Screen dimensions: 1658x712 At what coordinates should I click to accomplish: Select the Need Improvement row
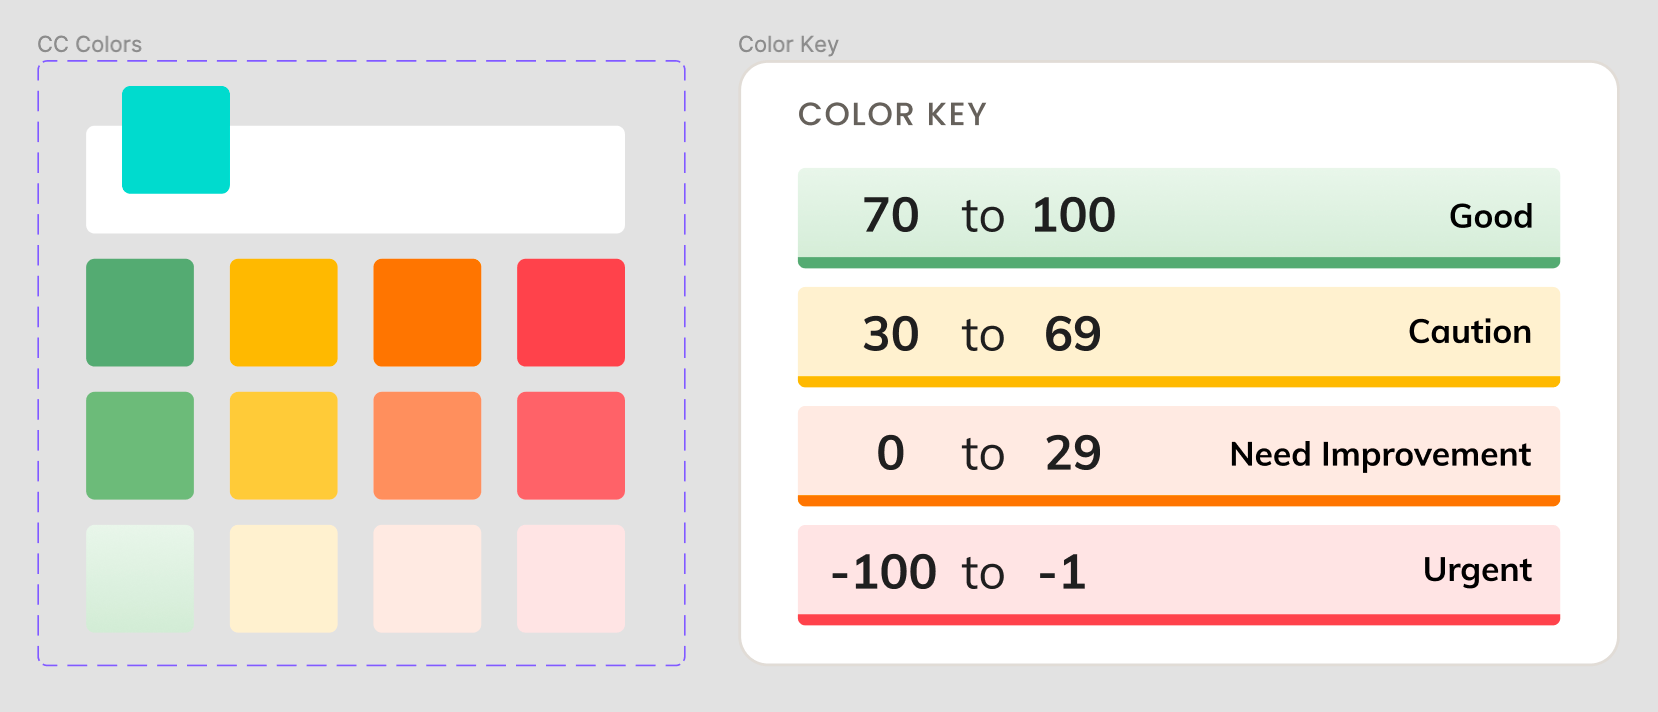pyautogui.click(x=1178, y=455)
